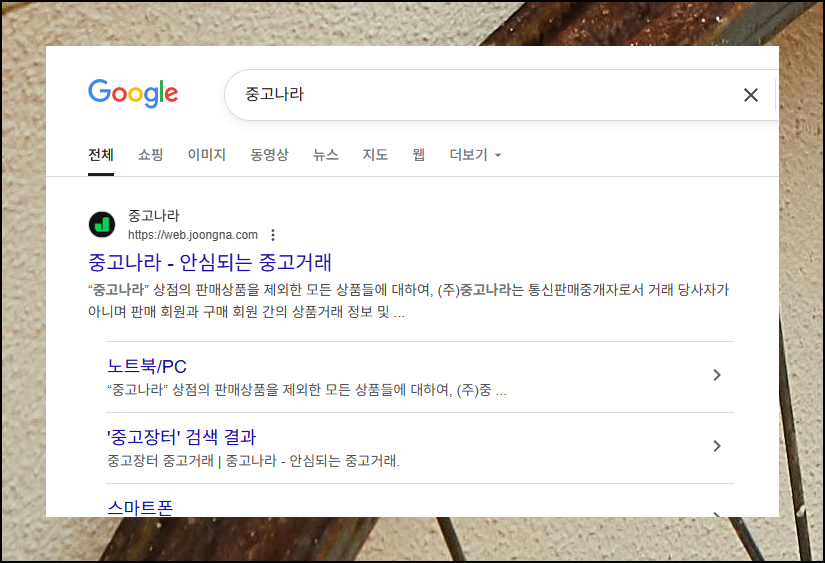The width and height of the screenshot is (825, 563).
Task: Open the 중고나라 - 안심되는 중고거래 result
Action: point(210,262)
